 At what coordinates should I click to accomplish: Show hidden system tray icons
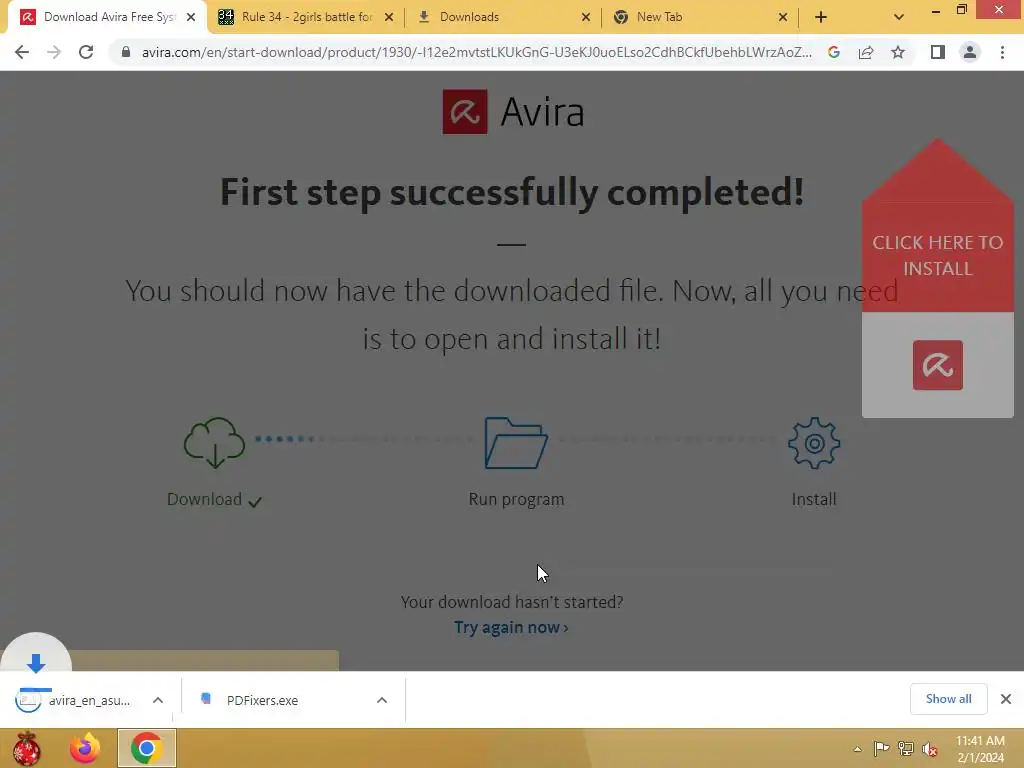pyautogui.click(x=857, y=749)
